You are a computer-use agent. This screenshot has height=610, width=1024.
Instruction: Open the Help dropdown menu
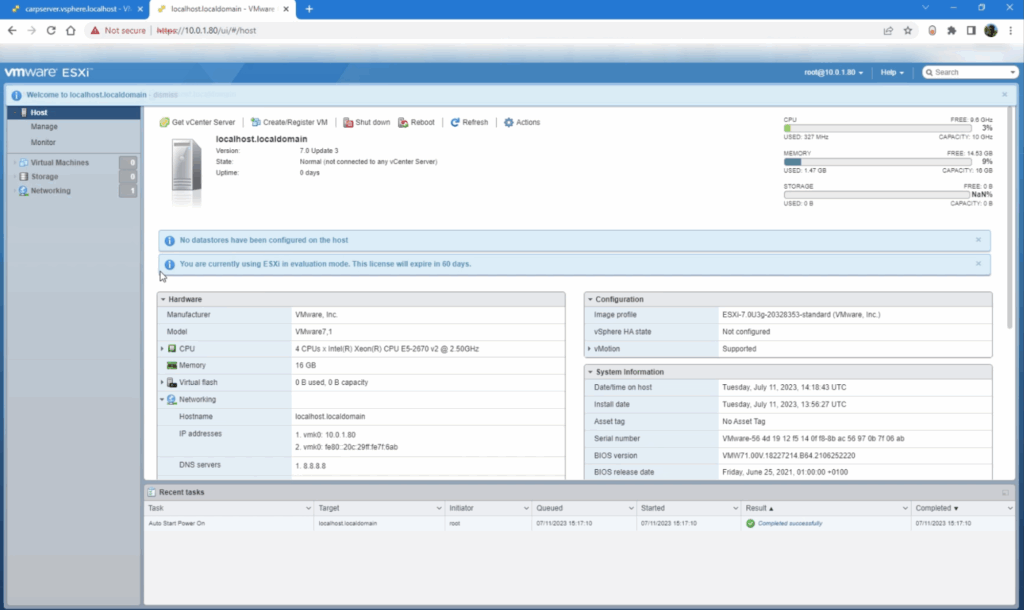click(892, 72)
